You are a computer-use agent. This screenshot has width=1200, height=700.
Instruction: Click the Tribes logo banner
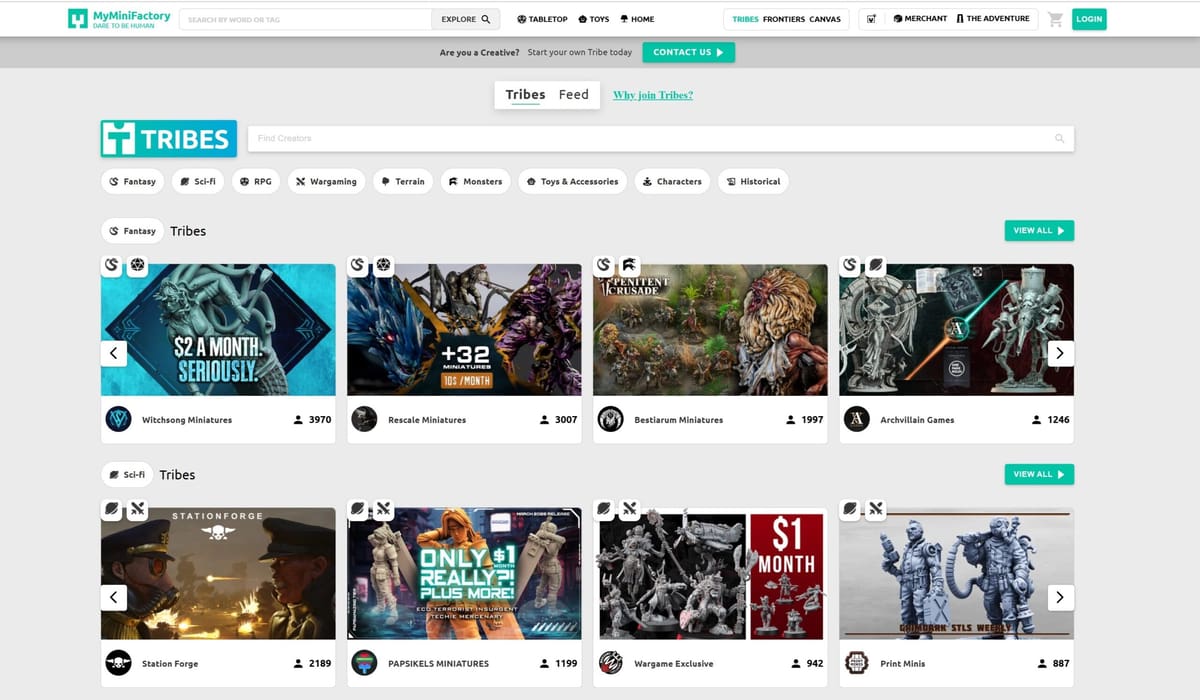point(169,139)
